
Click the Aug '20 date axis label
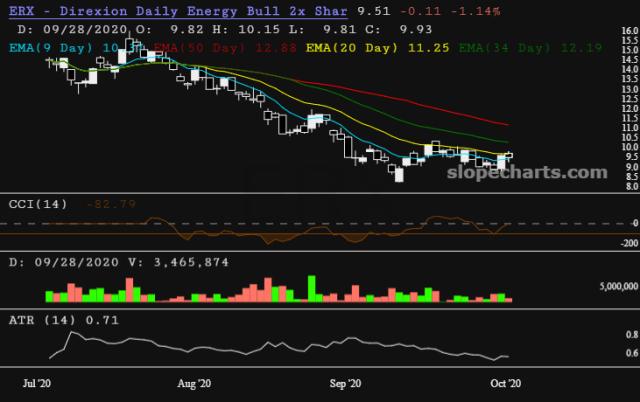(193, 383)
